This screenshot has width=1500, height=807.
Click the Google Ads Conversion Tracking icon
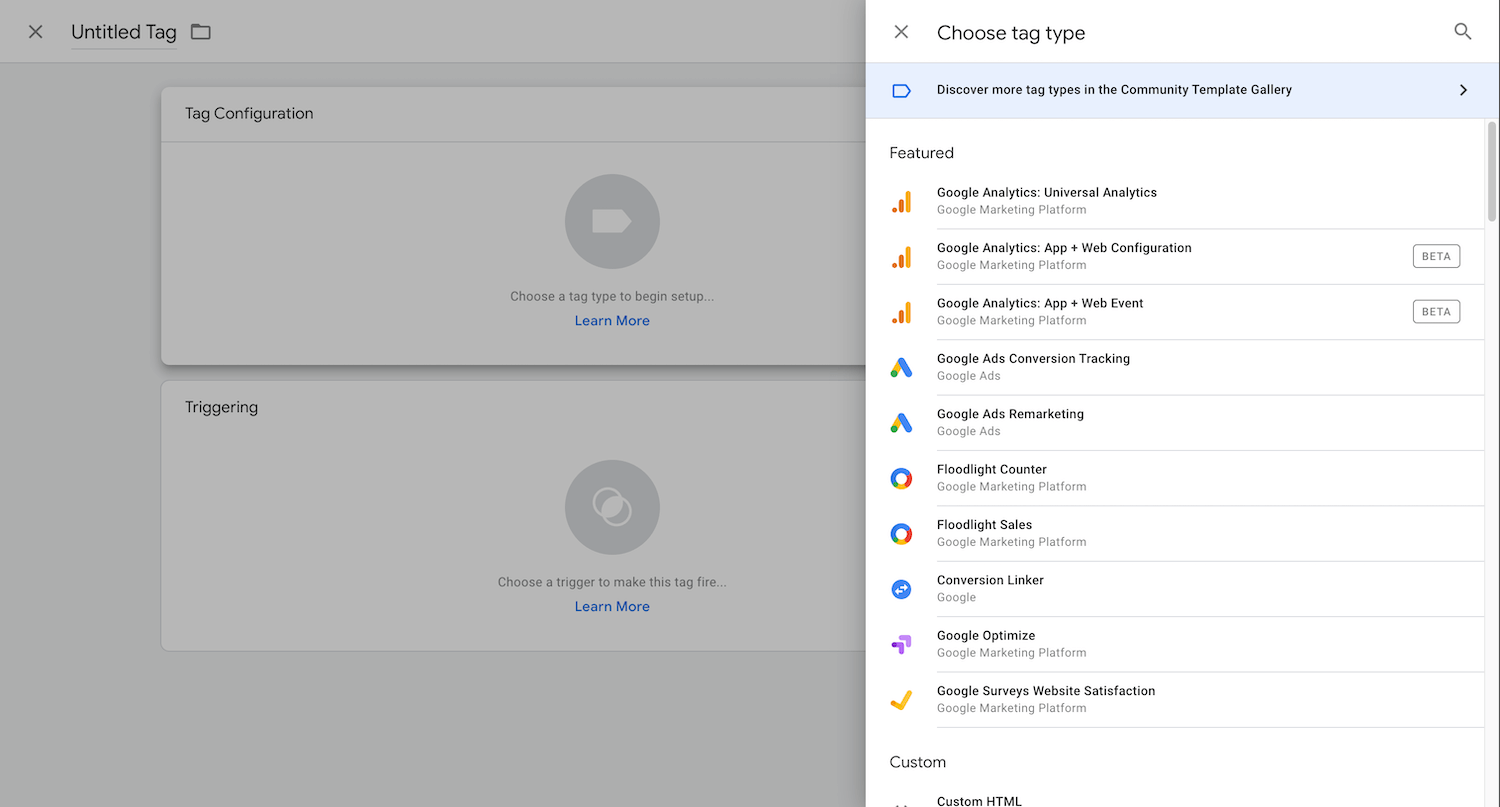[901, 367]
